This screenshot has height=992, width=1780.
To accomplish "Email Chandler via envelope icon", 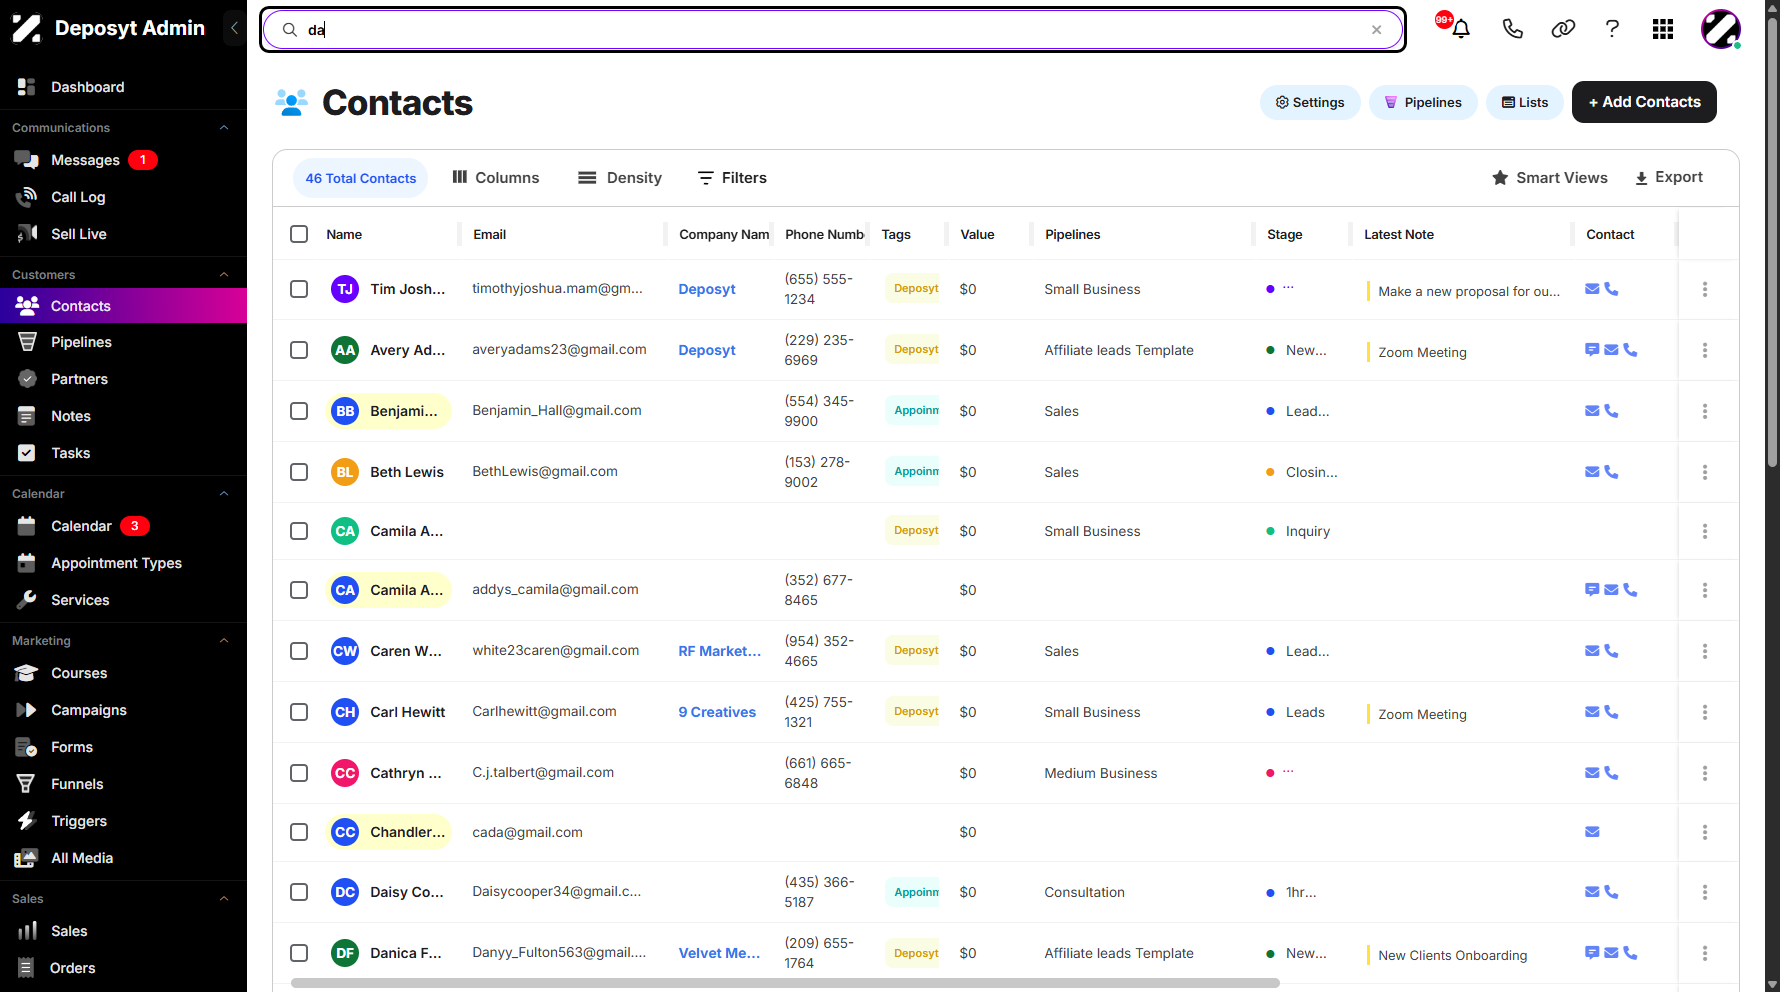I will click(x=1592, y=832).
